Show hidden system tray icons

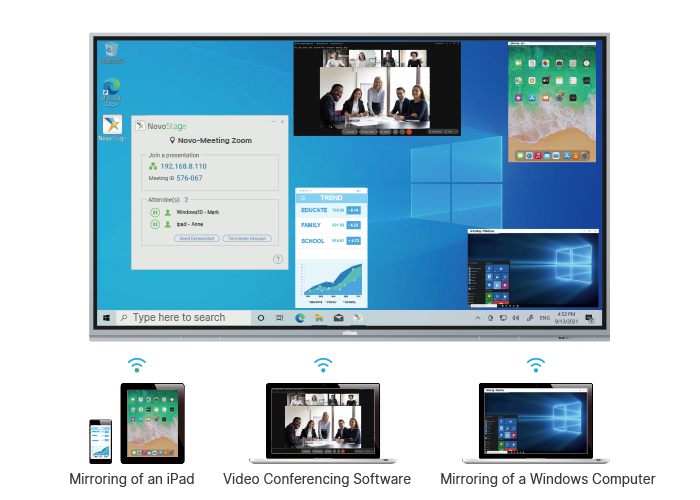476,318
